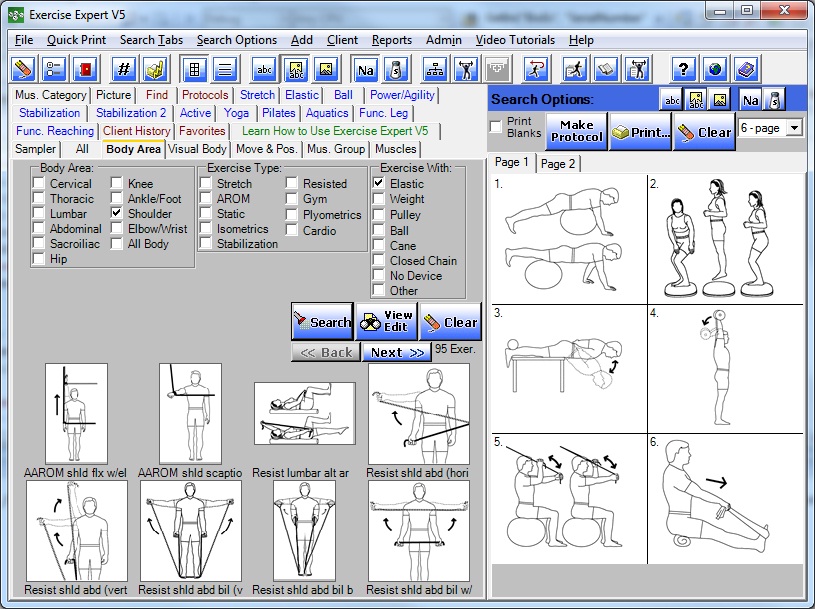Switch to the Visual Body tab
The height and width of the screenshot is (609, 815).
pos(197,149)
